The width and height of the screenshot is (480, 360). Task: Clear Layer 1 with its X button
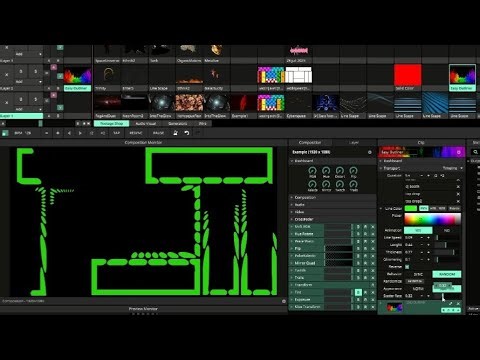tap(6, 102)
